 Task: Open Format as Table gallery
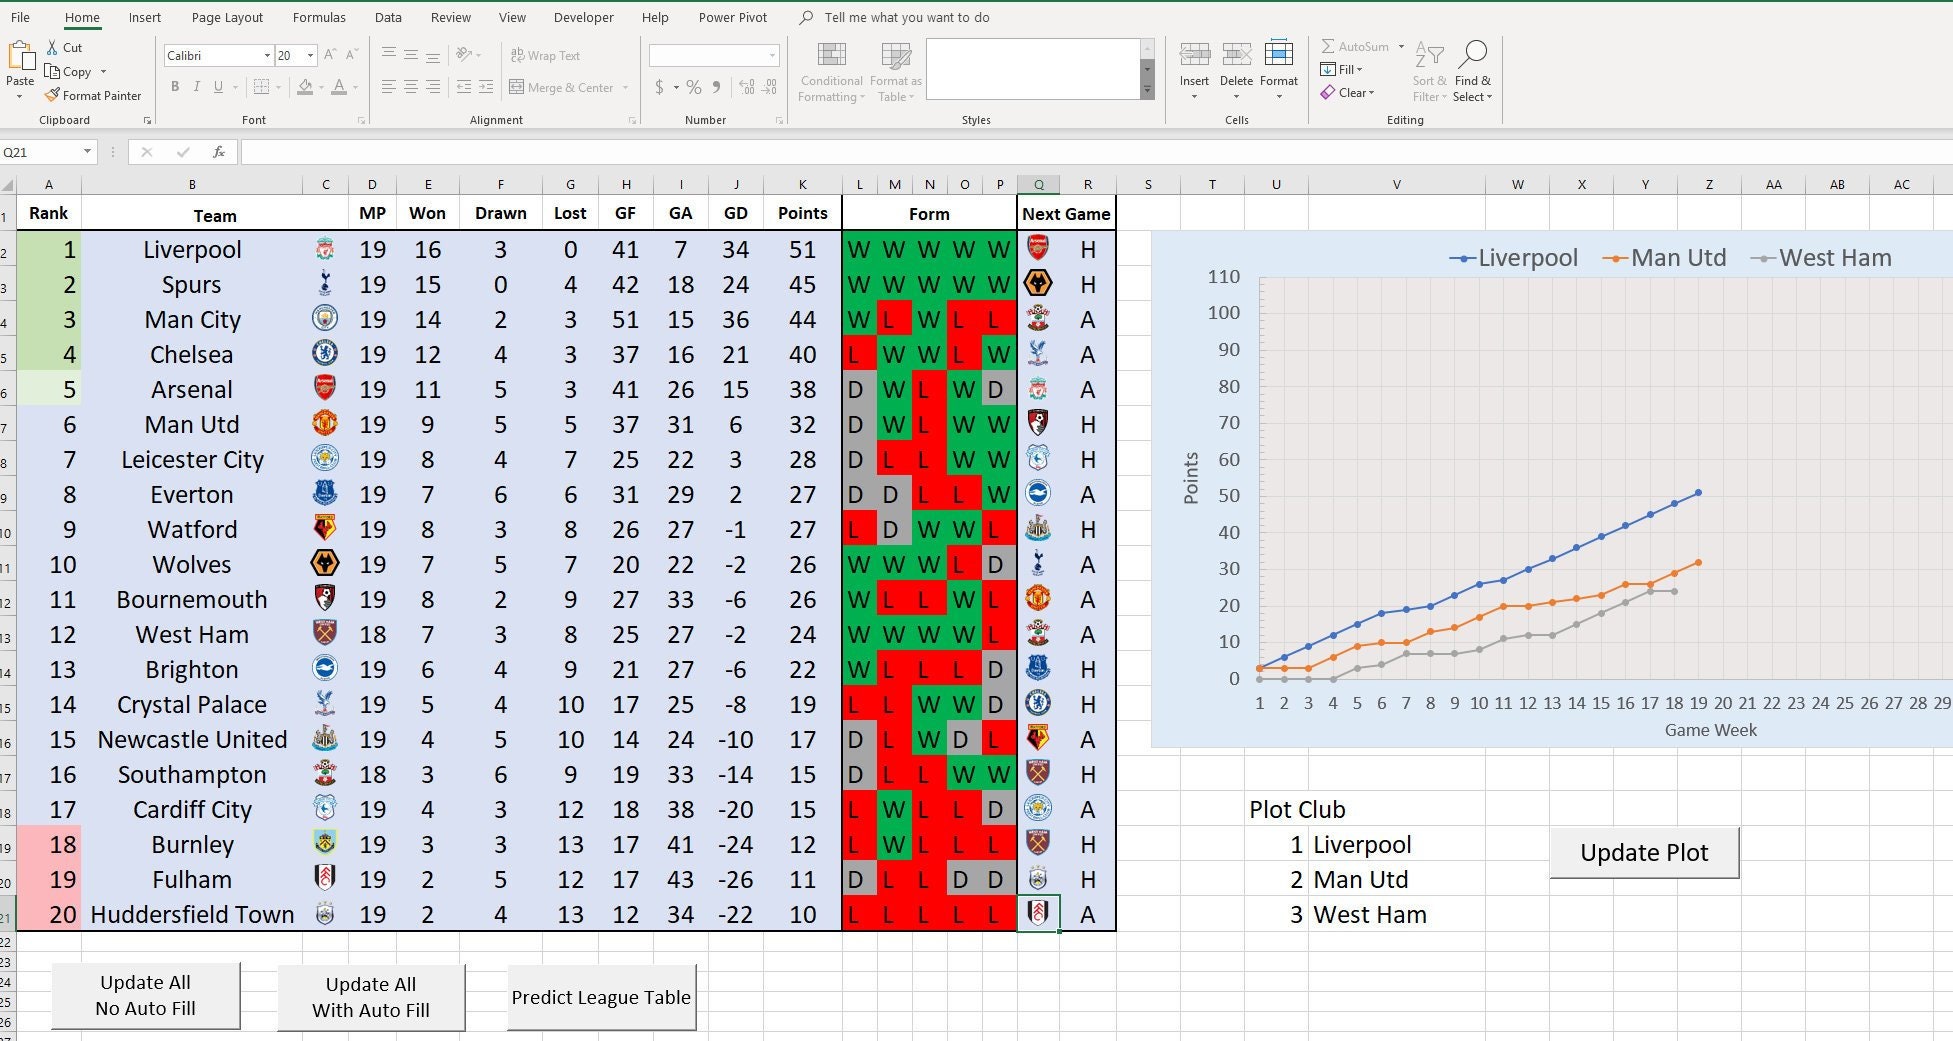895,72
